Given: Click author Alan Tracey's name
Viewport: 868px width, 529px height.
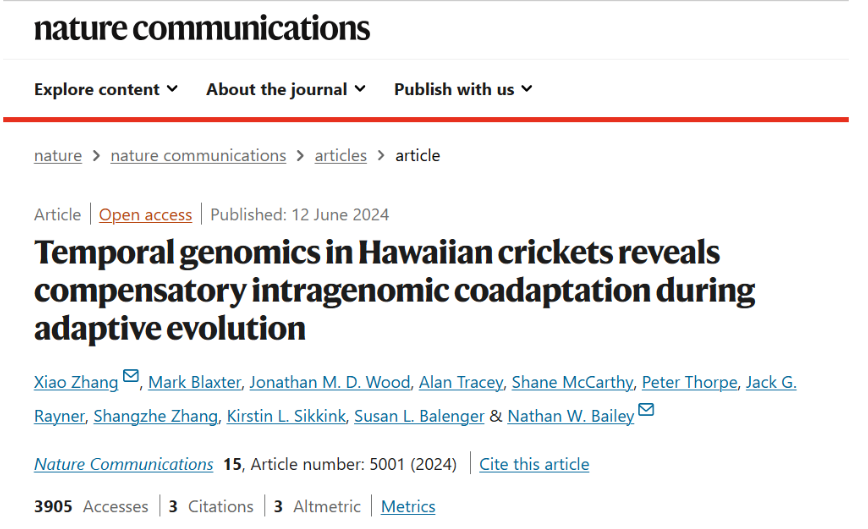Looking at the screenshot, I should [461, 382].
